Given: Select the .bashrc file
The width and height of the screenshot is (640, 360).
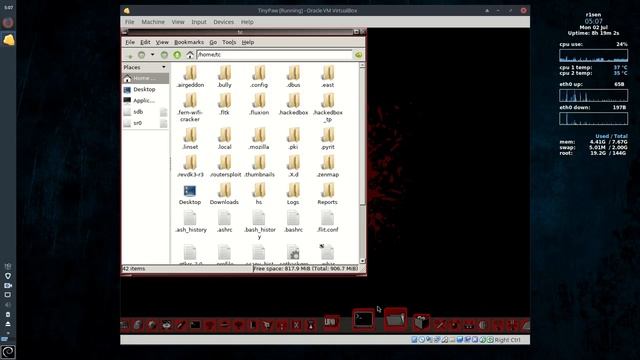Looking at the screenshot, I should 293,222.
